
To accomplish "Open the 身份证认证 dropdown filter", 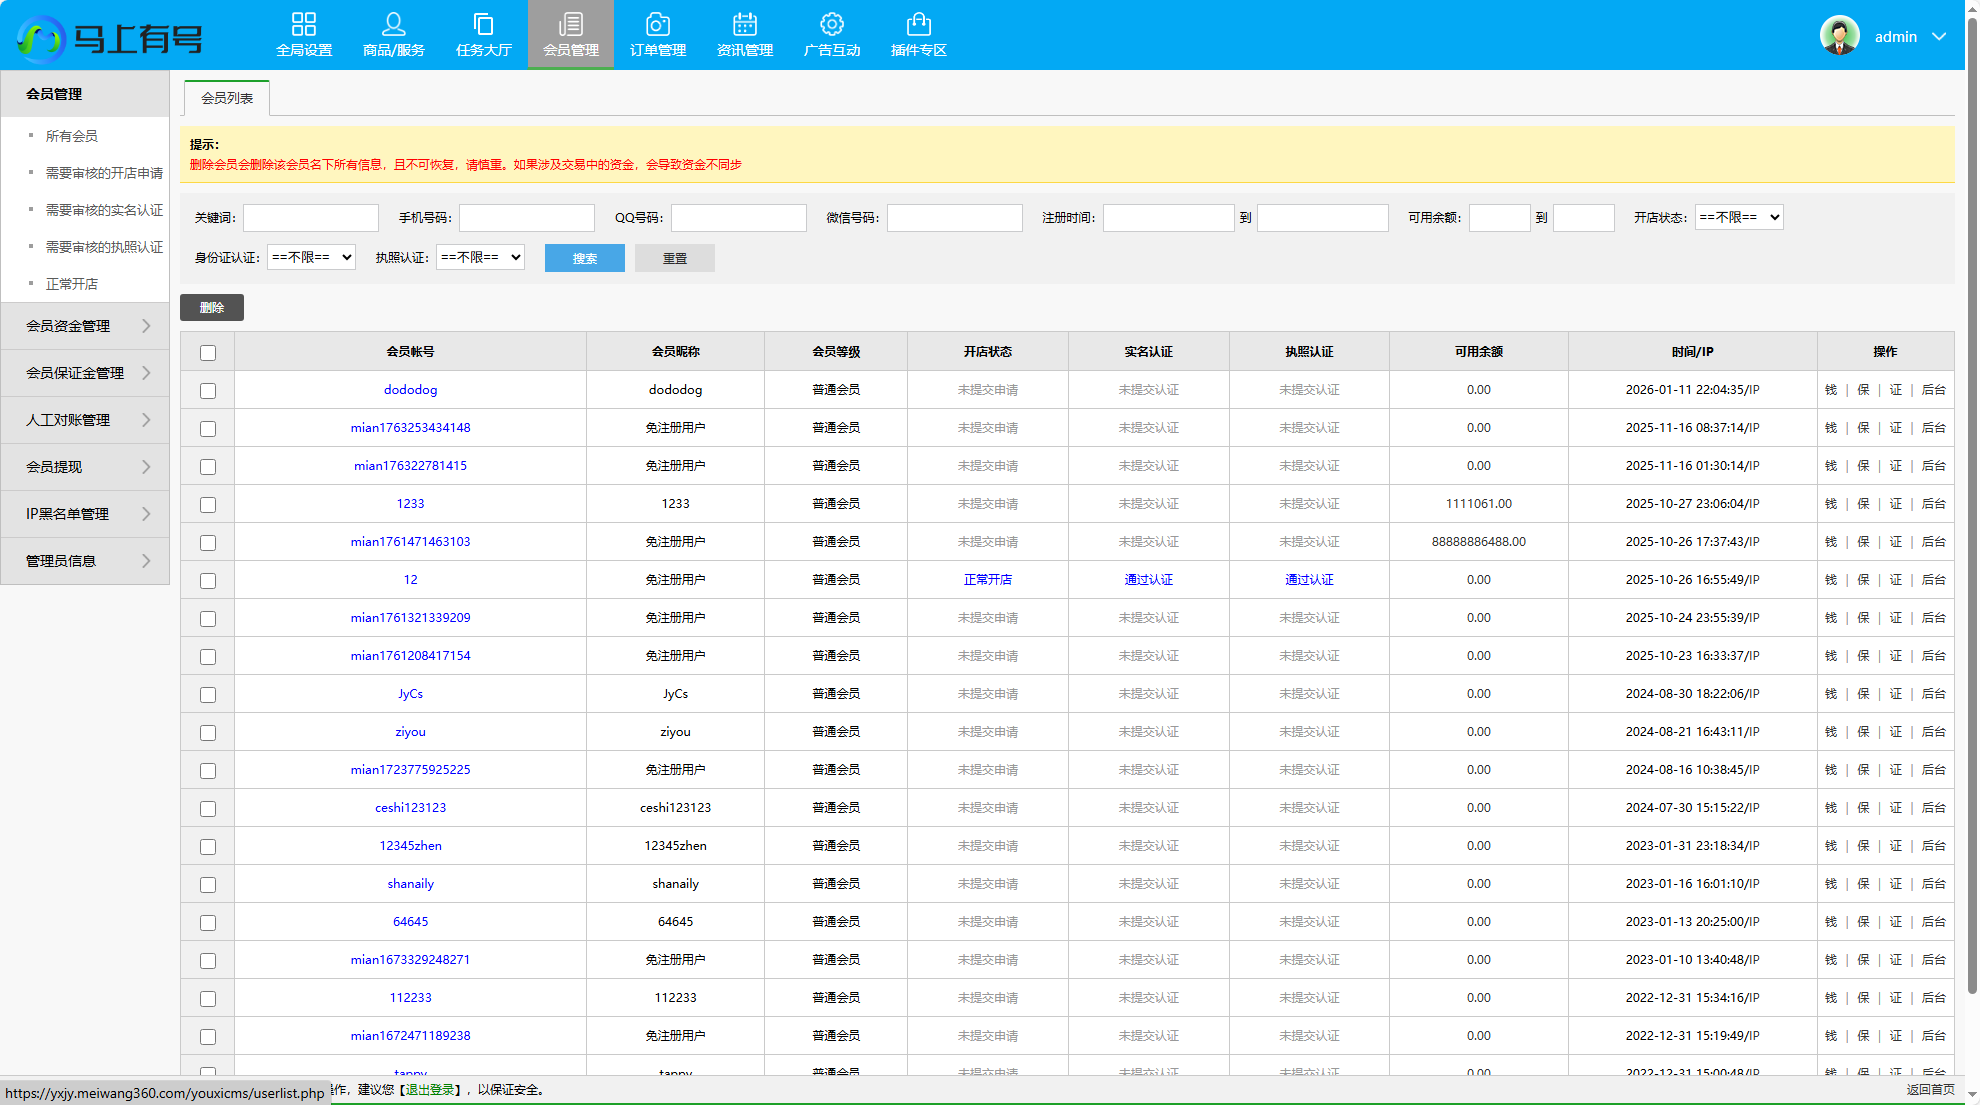I will click(311, 257).
